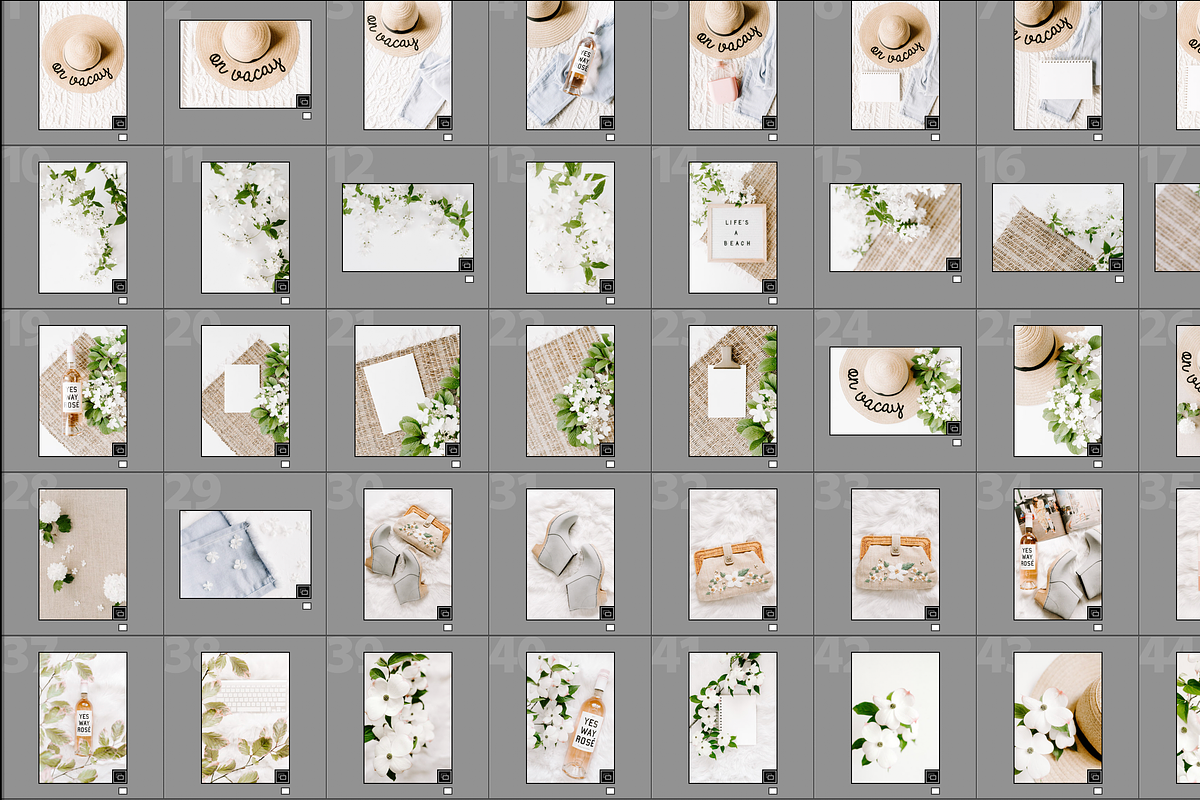Click the badge icon on thumbnail 13

[x=607, y=285]
